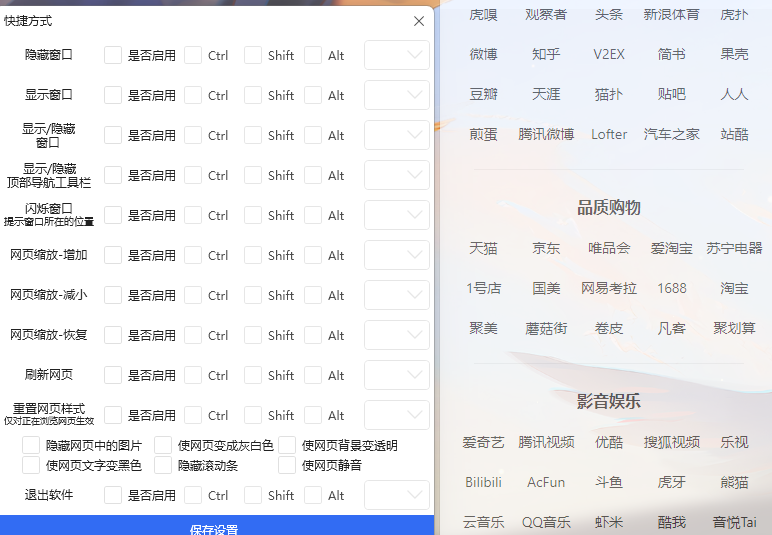This screenshot has width=772, height=535.
Task: Open the 虎牙 link
Action: pyautogui.click(x=672, y=482)
